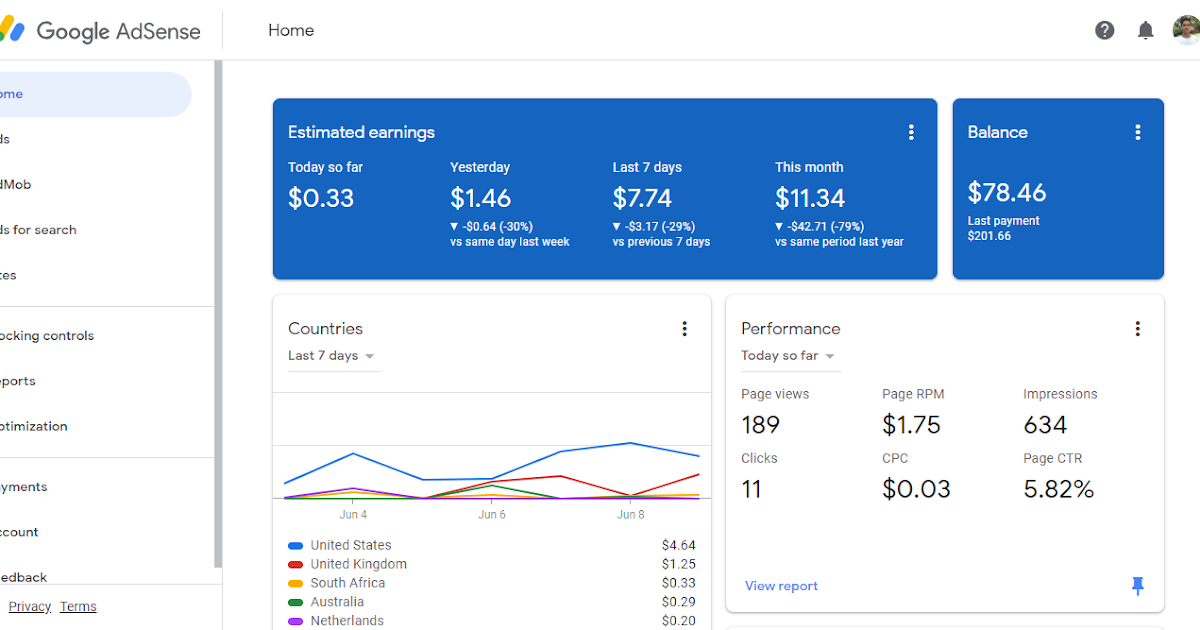Open Balance card three-dot menu

[x=1137, y=132]
